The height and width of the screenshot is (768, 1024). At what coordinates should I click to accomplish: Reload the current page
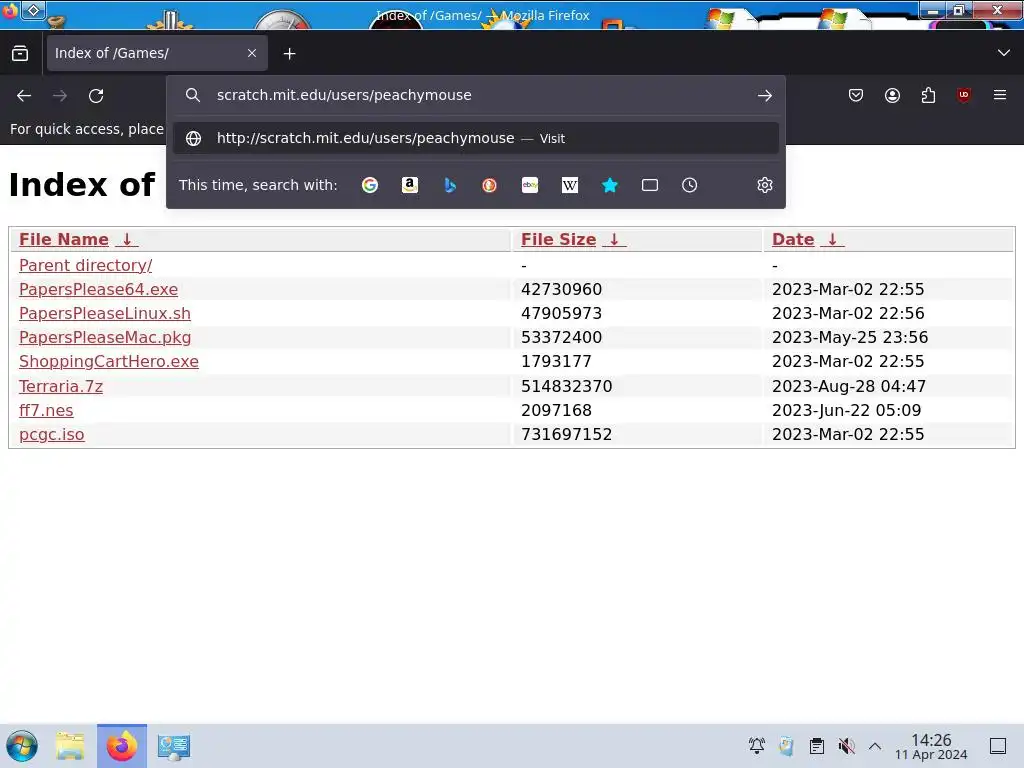tap(96, 96)
